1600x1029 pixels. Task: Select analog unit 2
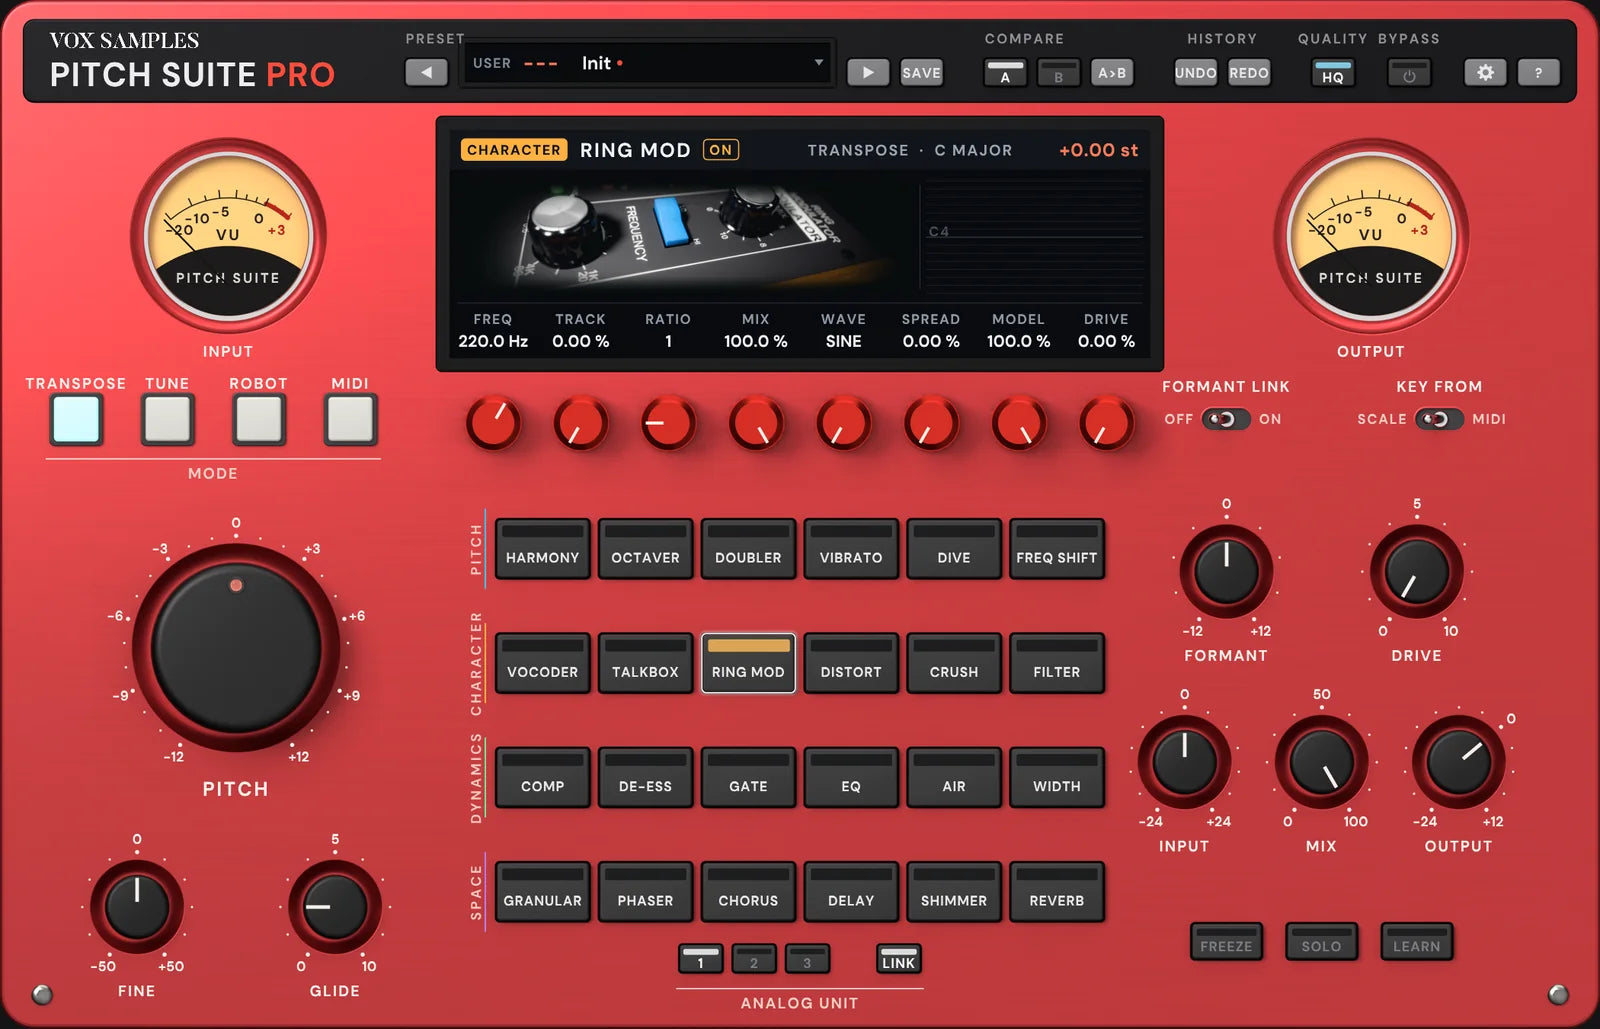754,958
